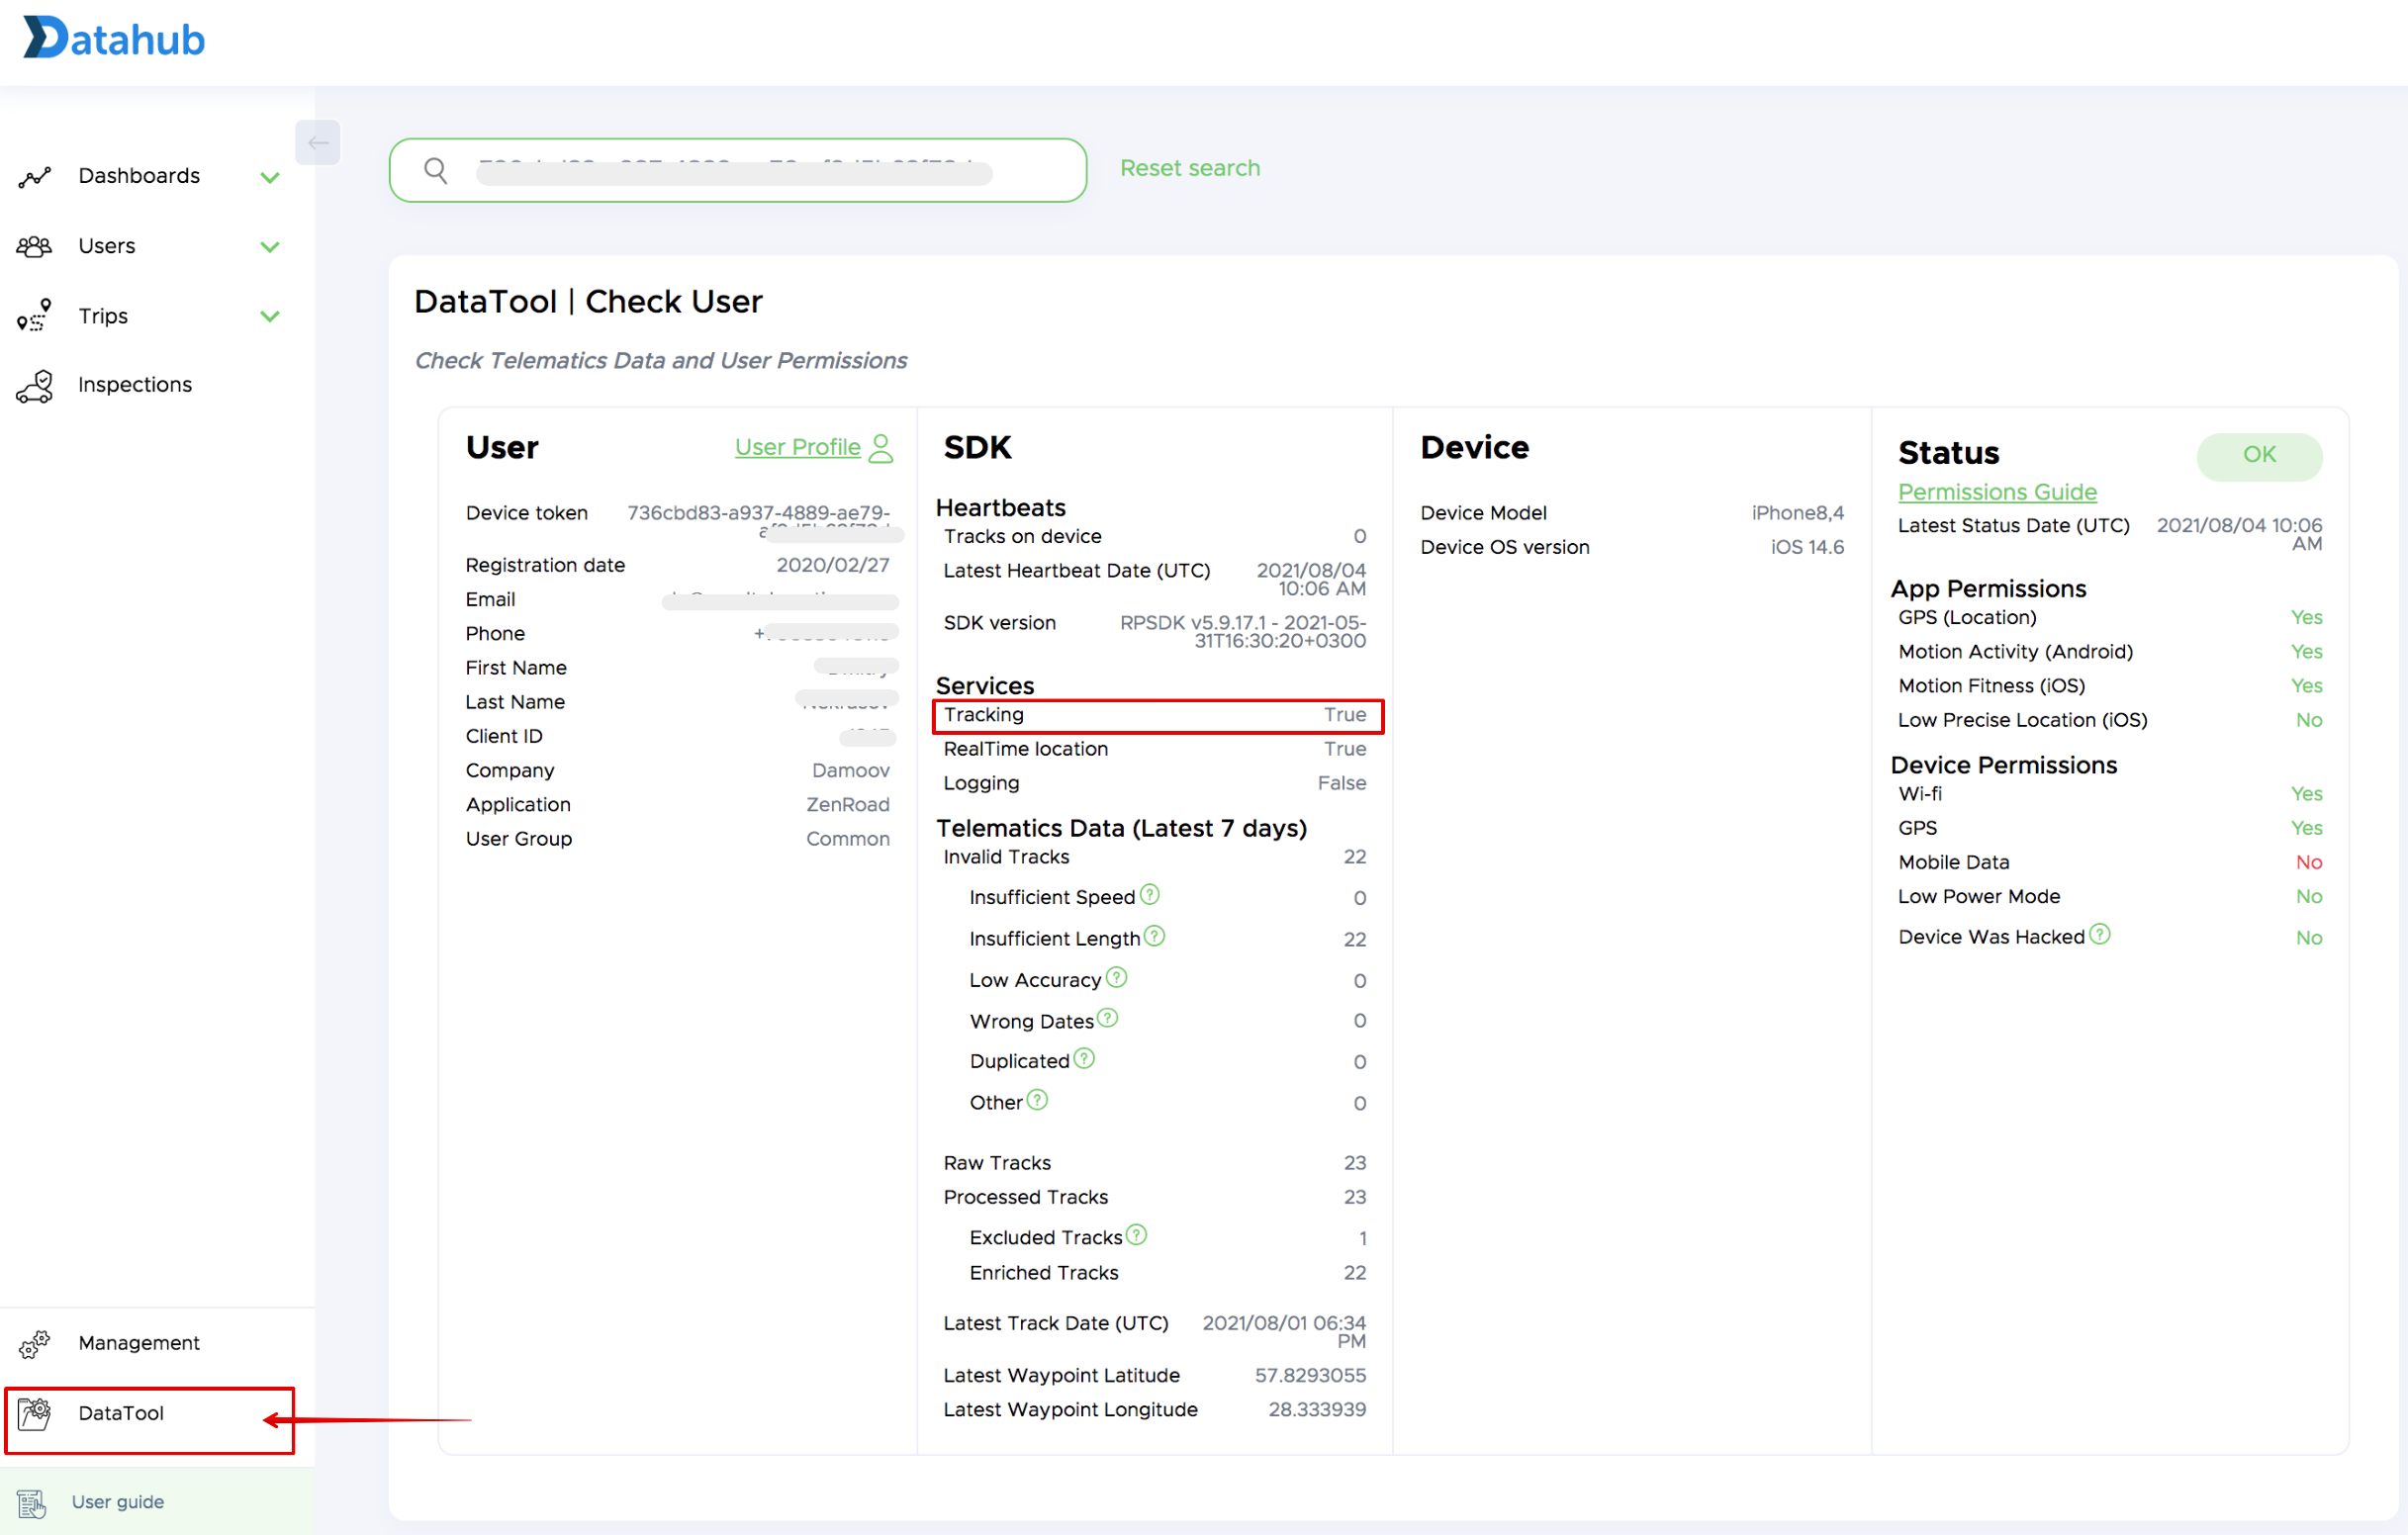Show help for Insufficient Speed
Screen dimensions: 2408x1535
click(1150, 894)
